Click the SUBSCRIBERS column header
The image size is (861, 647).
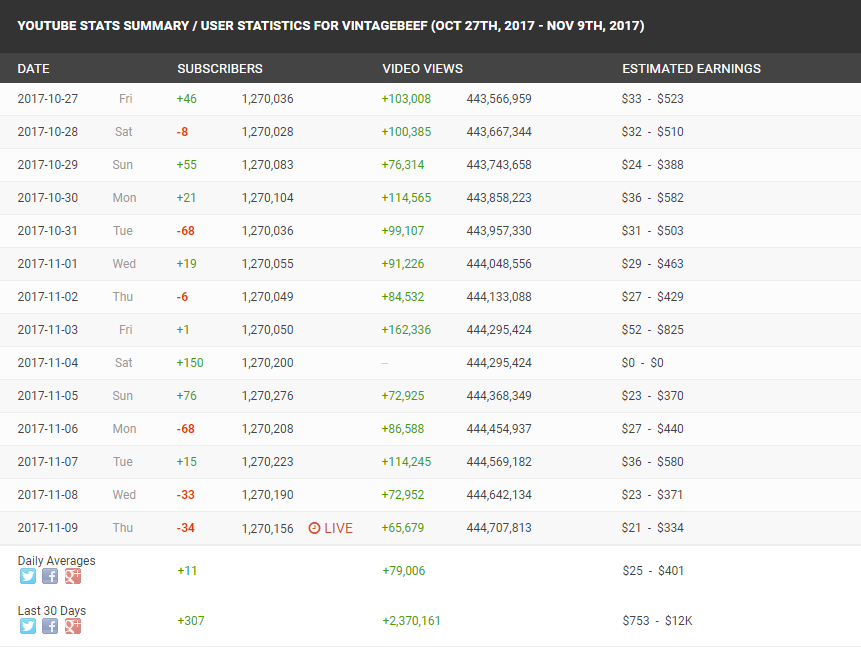220,69
